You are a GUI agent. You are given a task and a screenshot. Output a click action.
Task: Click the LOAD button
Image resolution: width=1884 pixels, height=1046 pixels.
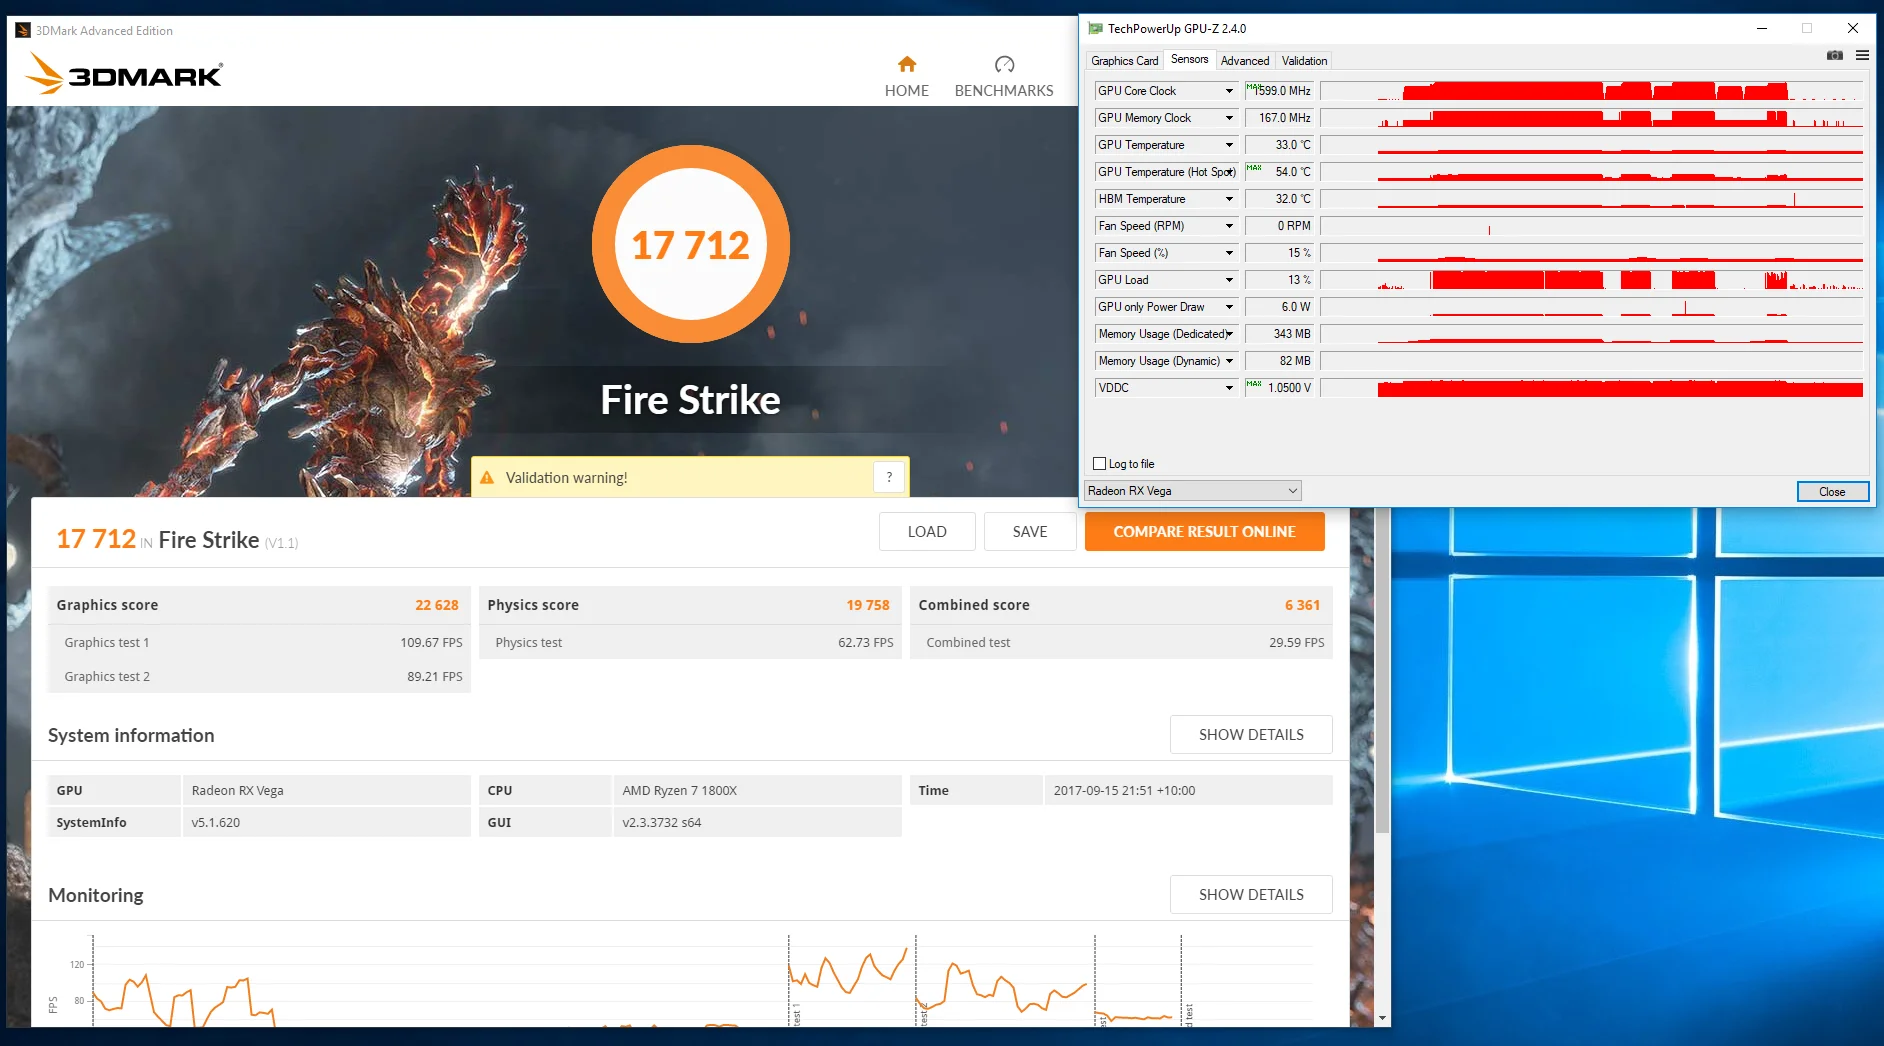point(927,532)
